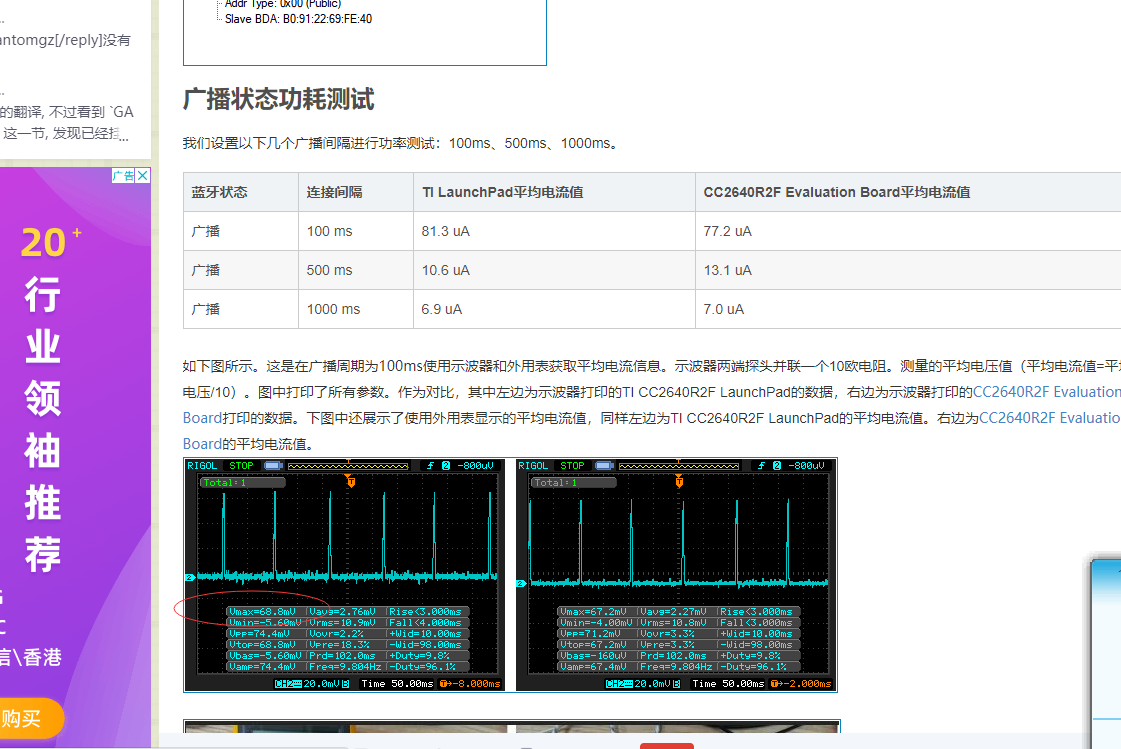The image size is (1121, 749).
Task: Select the 100 ms interval cell
Action: point(356,231)
